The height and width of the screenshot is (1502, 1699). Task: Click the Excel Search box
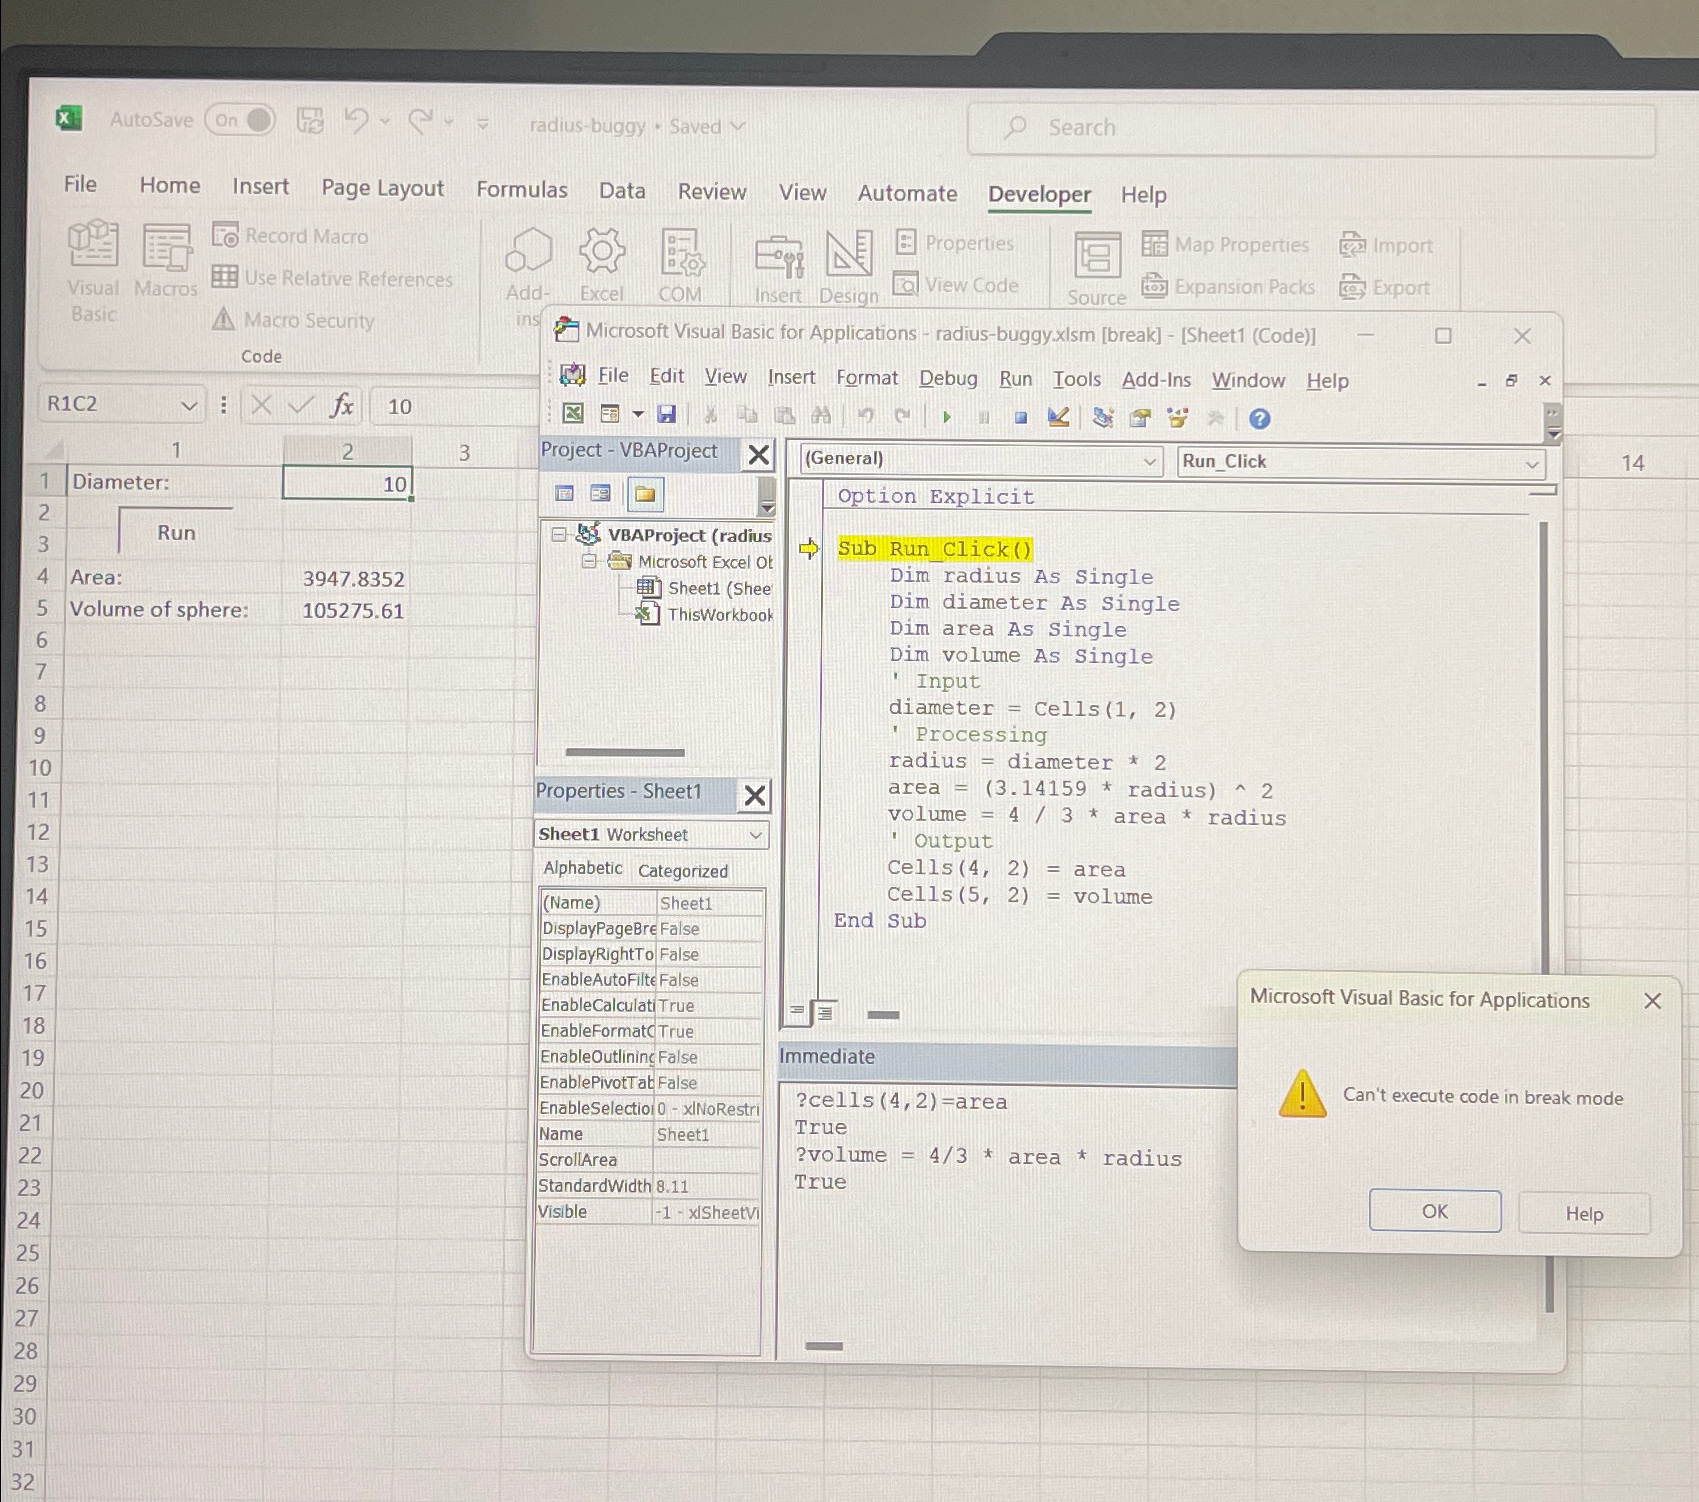click(x=1311, y=129)
